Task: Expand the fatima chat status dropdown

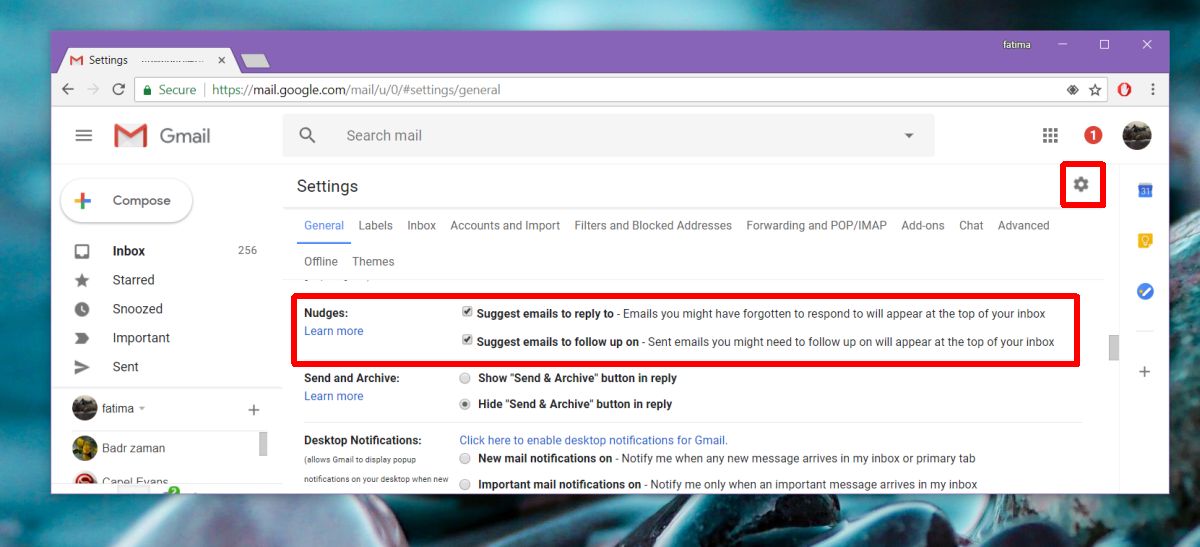Action: tap(142, 409)
